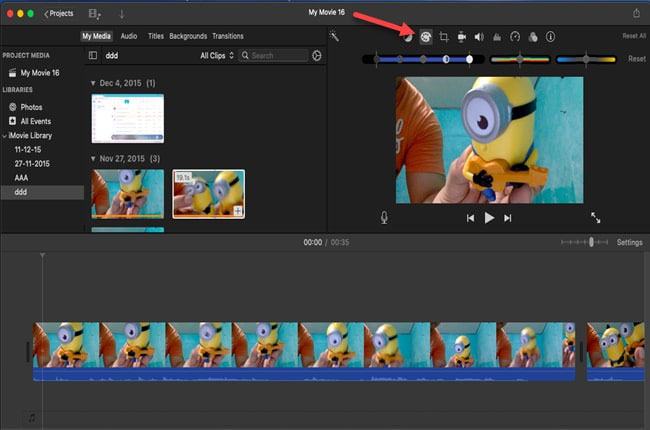Screen dimensions: 650x430
Task: Click the media Search field
Action: 273,56
